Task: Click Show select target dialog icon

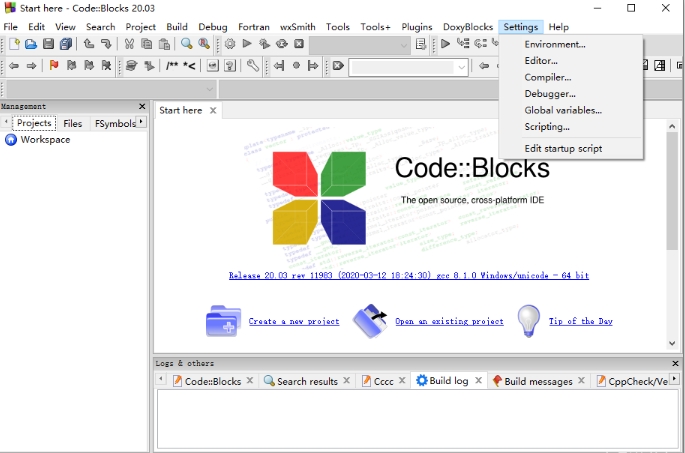Action: point(421,44)
